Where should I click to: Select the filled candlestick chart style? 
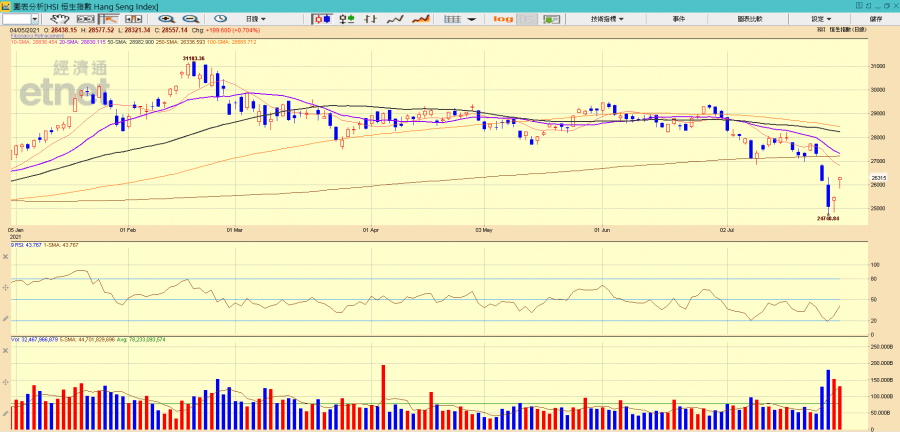(323, 19)
